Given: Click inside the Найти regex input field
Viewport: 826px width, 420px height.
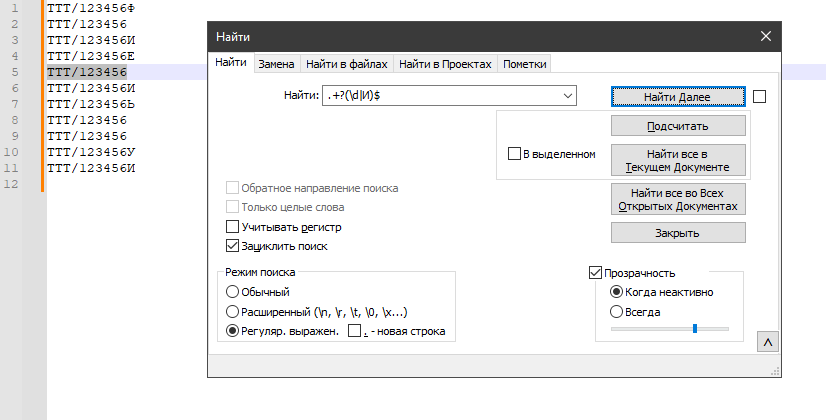Looking at the screenshot, I should pos(440,96).
